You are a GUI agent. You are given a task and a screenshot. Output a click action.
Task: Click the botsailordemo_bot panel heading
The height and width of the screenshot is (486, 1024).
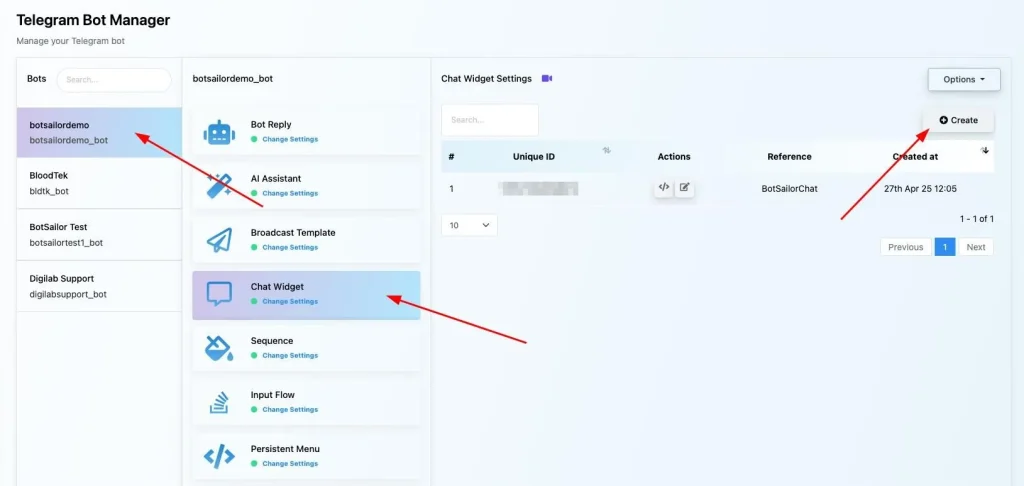point(232,78)
